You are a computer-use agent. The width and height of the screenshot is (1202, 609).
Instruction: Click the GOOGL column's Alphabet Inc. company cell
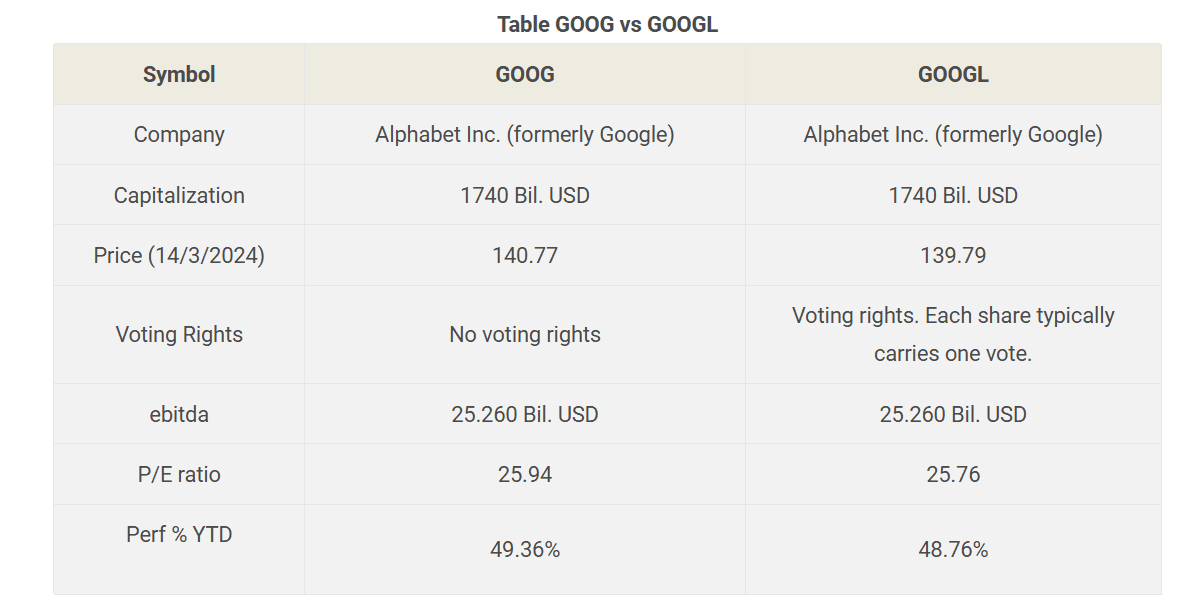coord(953,135)
